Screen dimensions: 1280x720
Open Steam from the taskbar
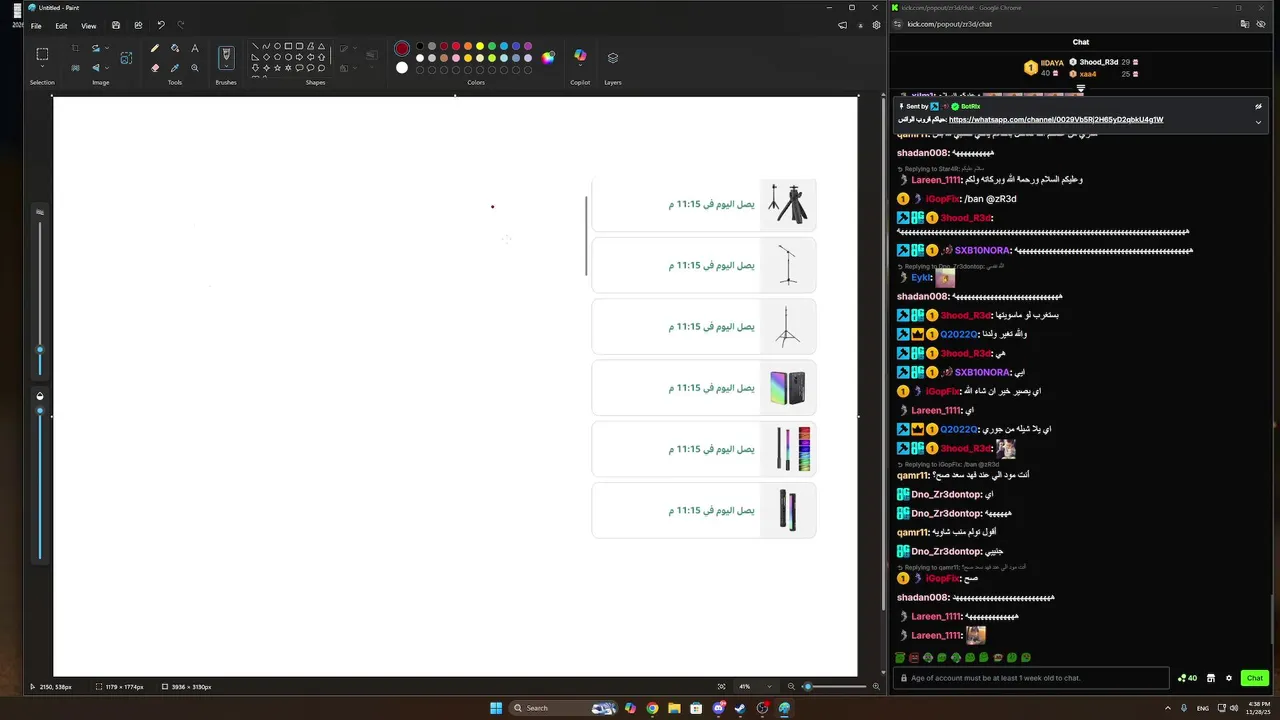point(740,708)
